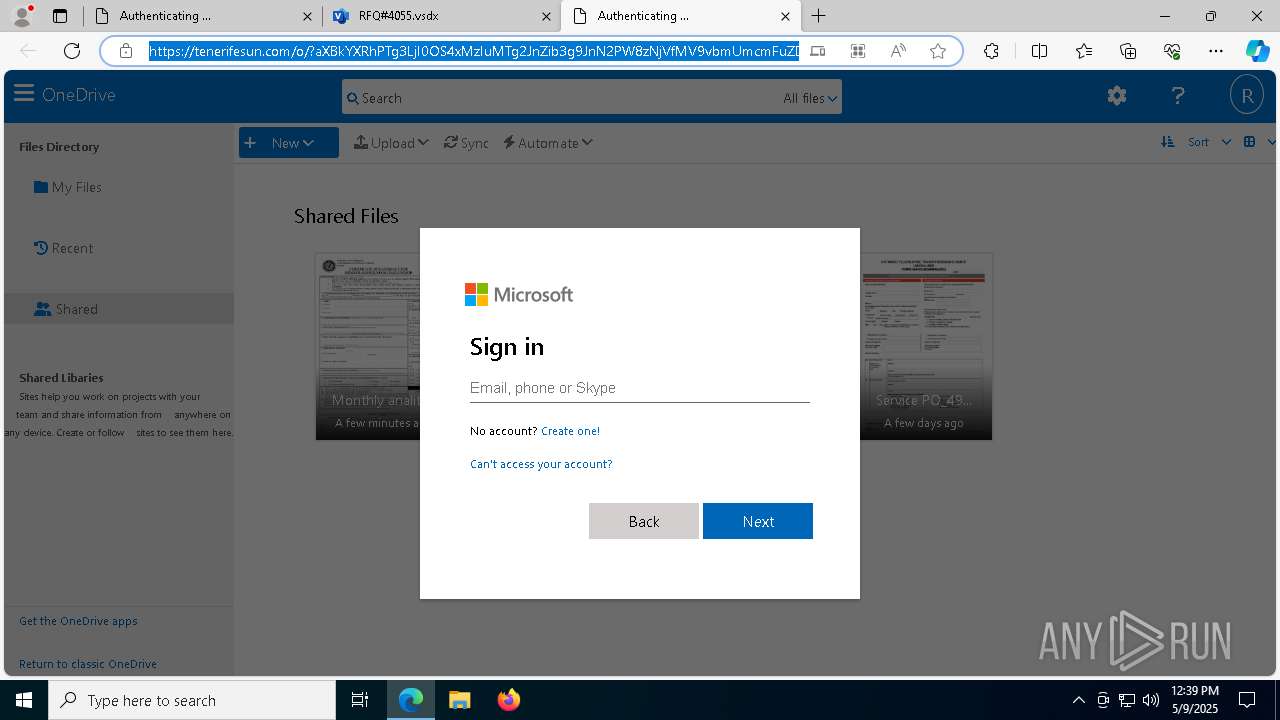Refresh the browser page
1280x720 pixels.
(x=72, y=51)
